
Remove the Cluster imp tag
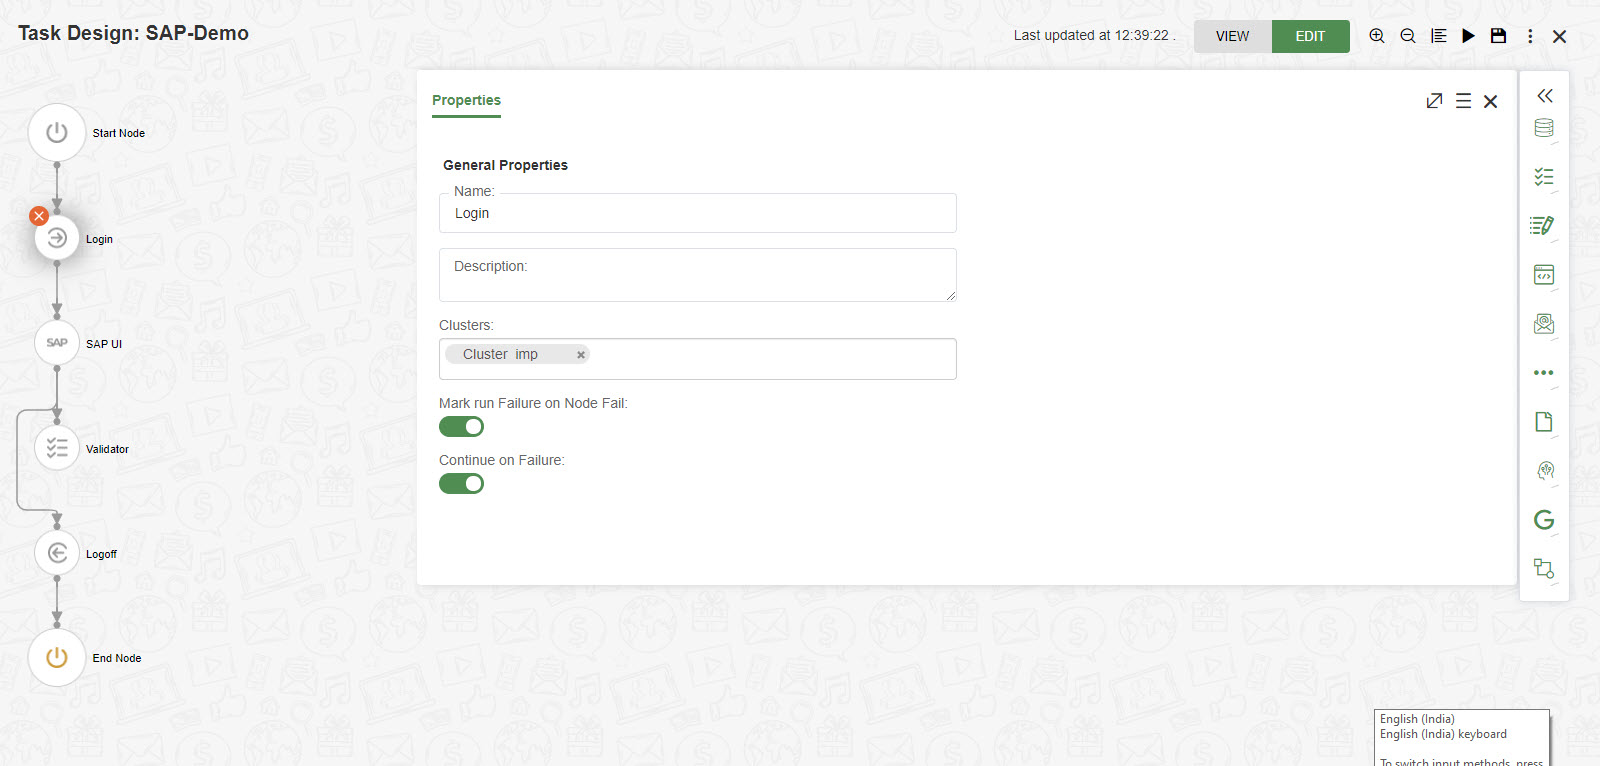pos(580,354)
